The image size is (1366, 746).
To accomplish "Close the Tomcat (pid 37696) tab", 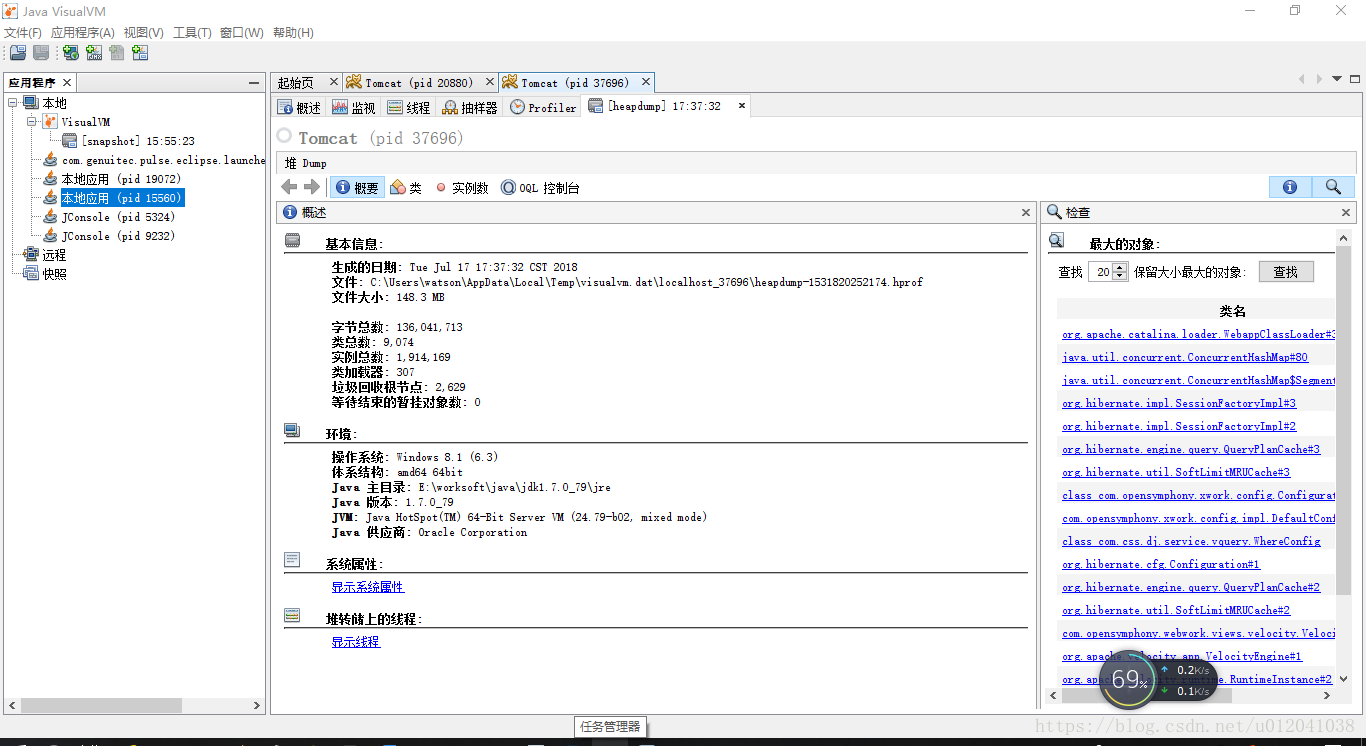I will (646, 82).
